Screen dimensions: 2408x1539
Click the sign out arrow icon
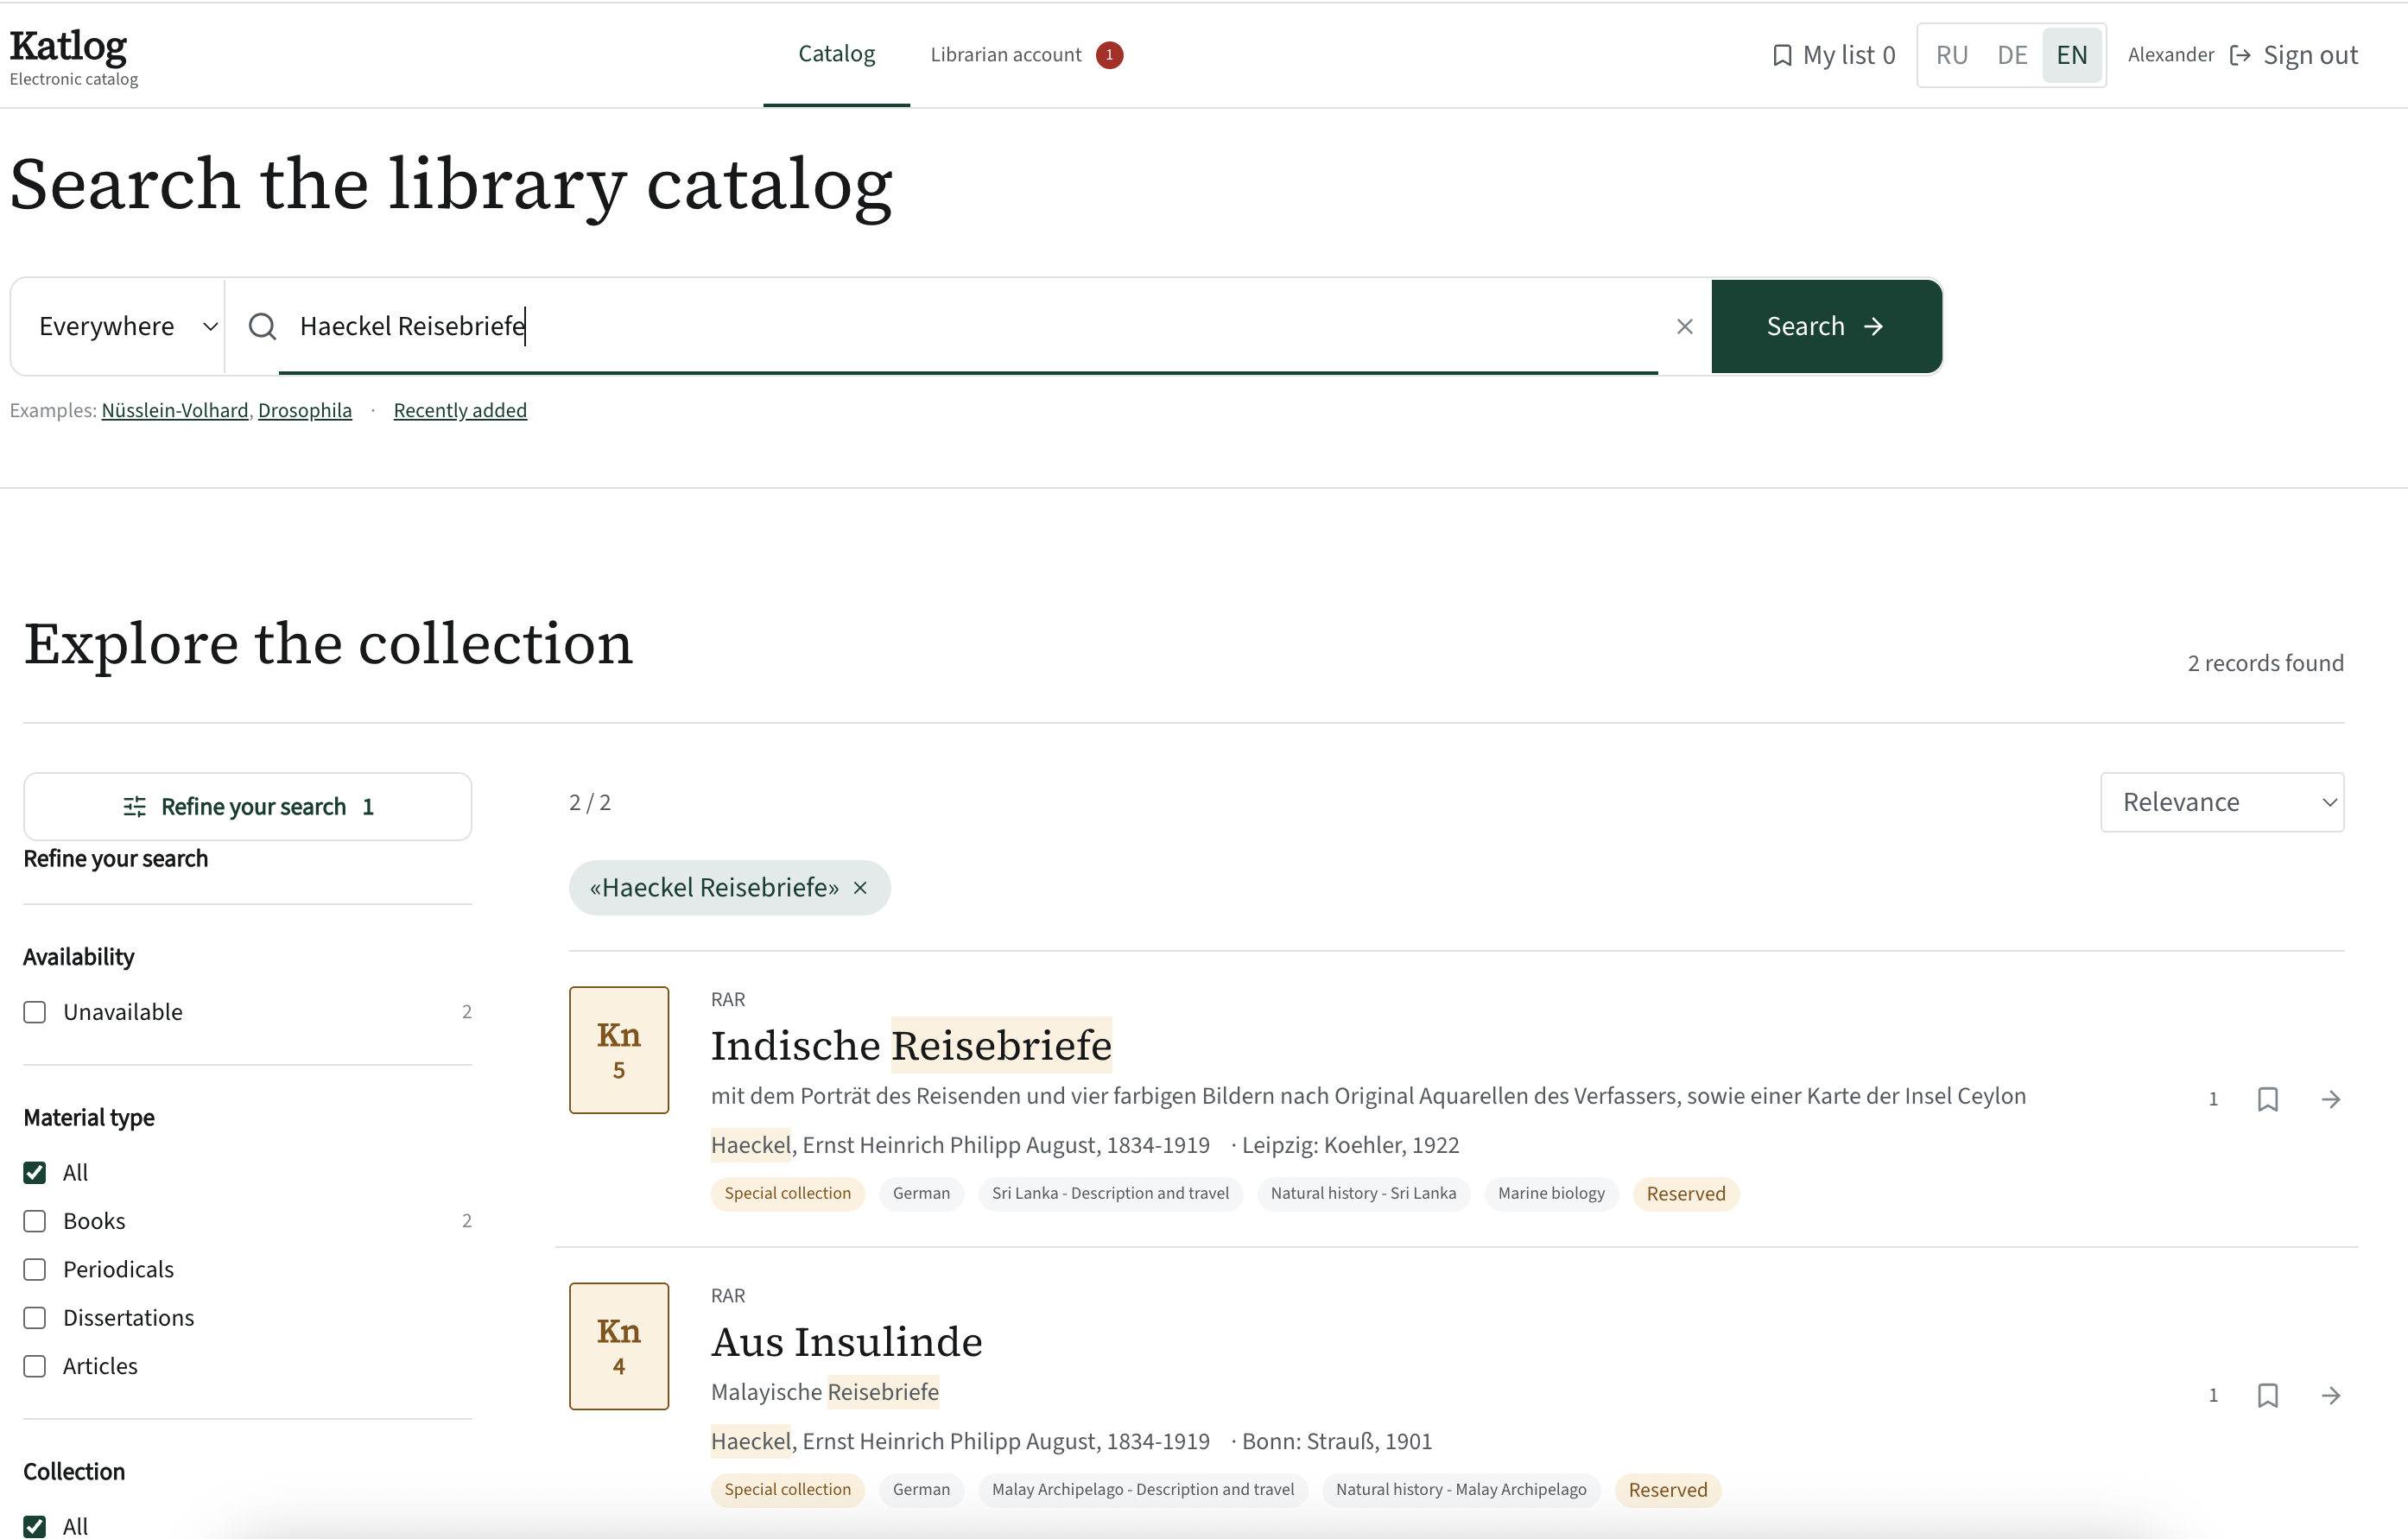(2240, 55)
